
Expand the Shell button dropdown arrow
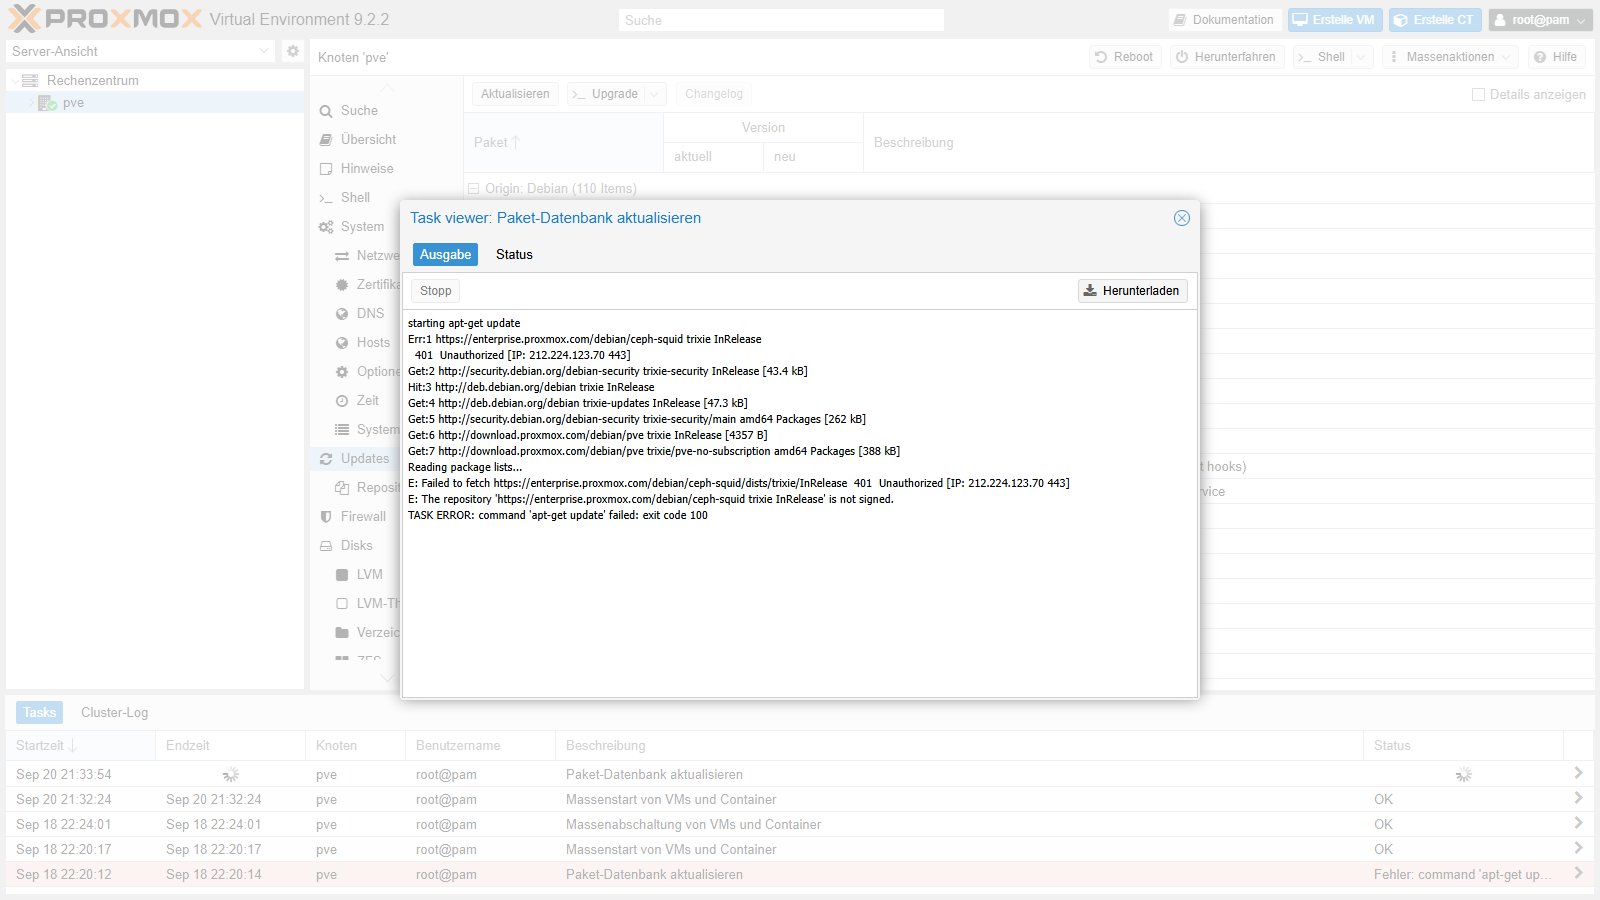[x=1362, y=57]
